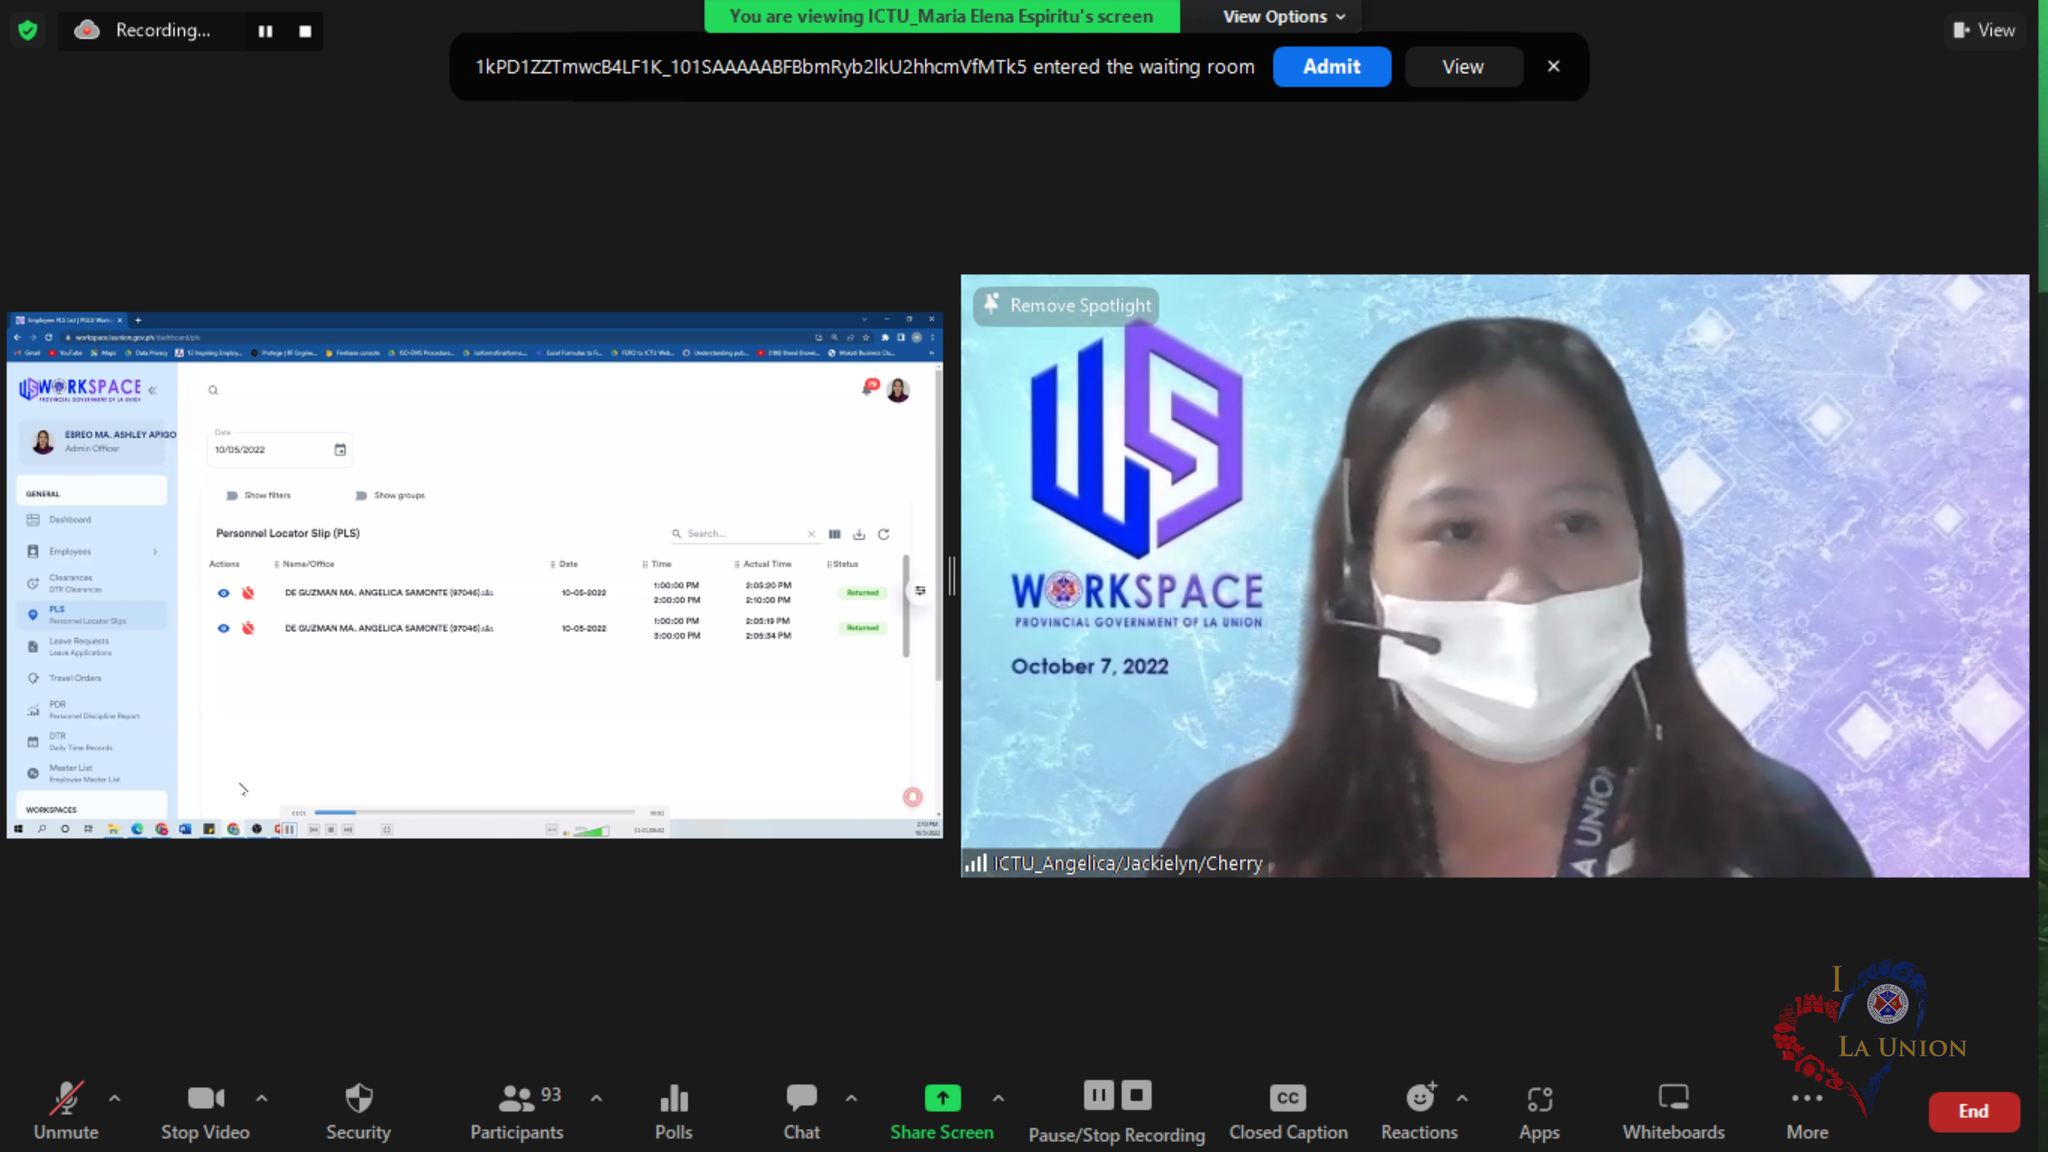Open Clearances DTR Clearance sidebar item

pyautogui.click(x=90, y=583)
